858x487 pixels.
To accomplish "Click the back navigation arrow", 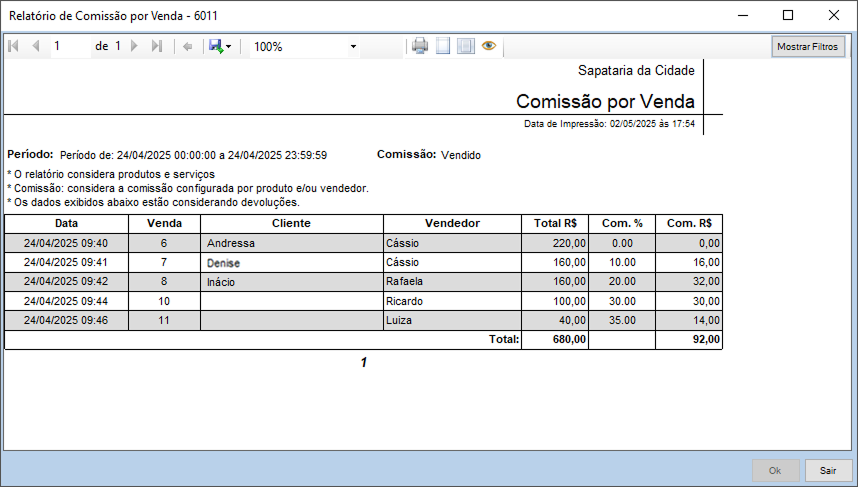I will (187, 46).
